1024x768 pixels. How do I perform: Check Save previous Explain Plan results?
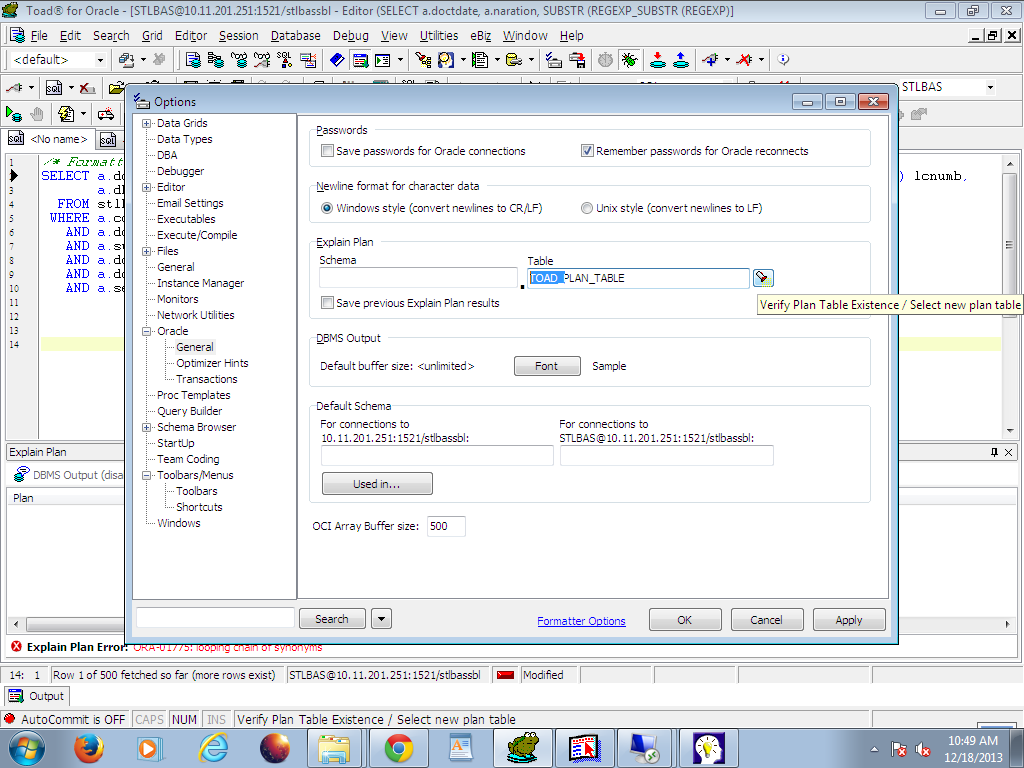coord(327,303)
